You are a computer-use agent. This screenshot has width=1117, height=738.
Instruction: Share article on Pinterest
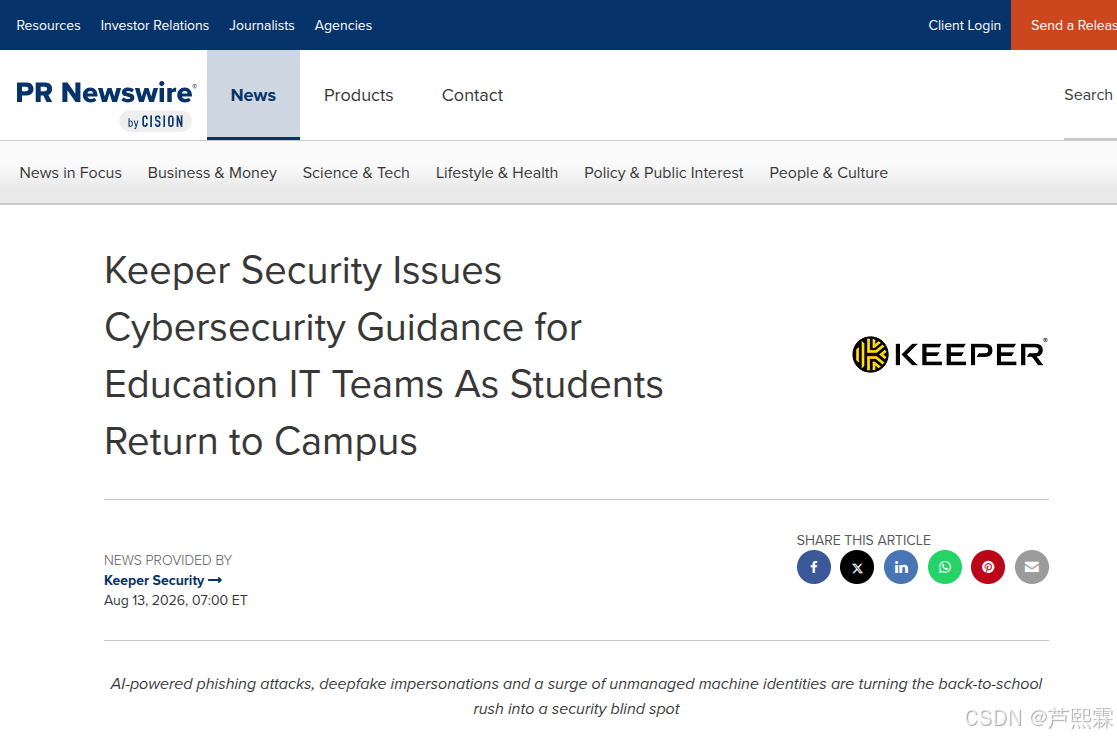988,567
